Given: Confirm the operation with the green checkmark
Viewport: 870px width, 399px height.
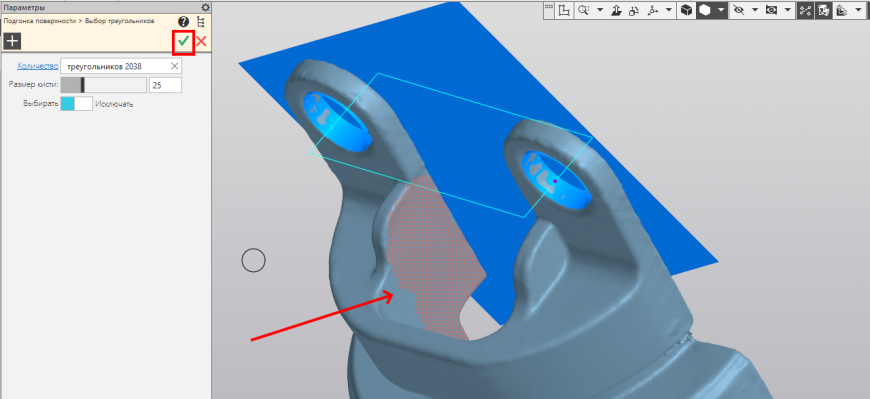Looking at the screenshot, I should (x=184, y=41).
